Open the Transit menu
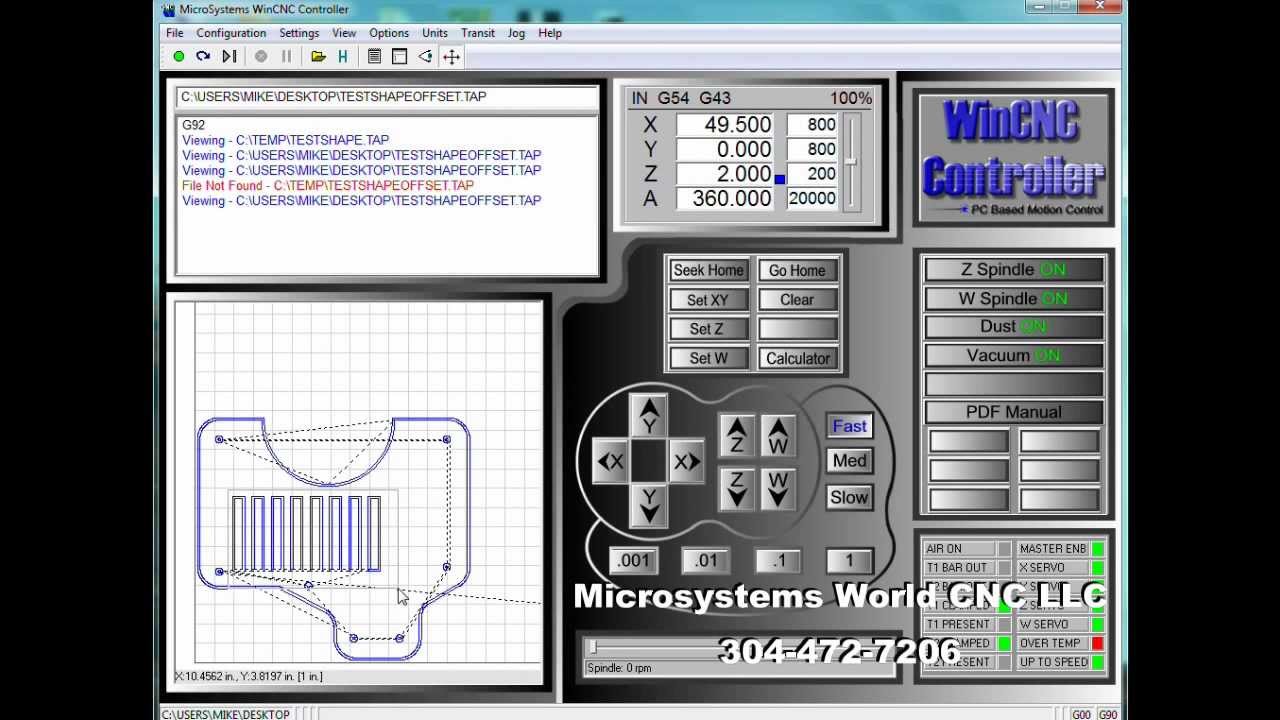Viewport: 1280px width, 720px height. point(478,33)
